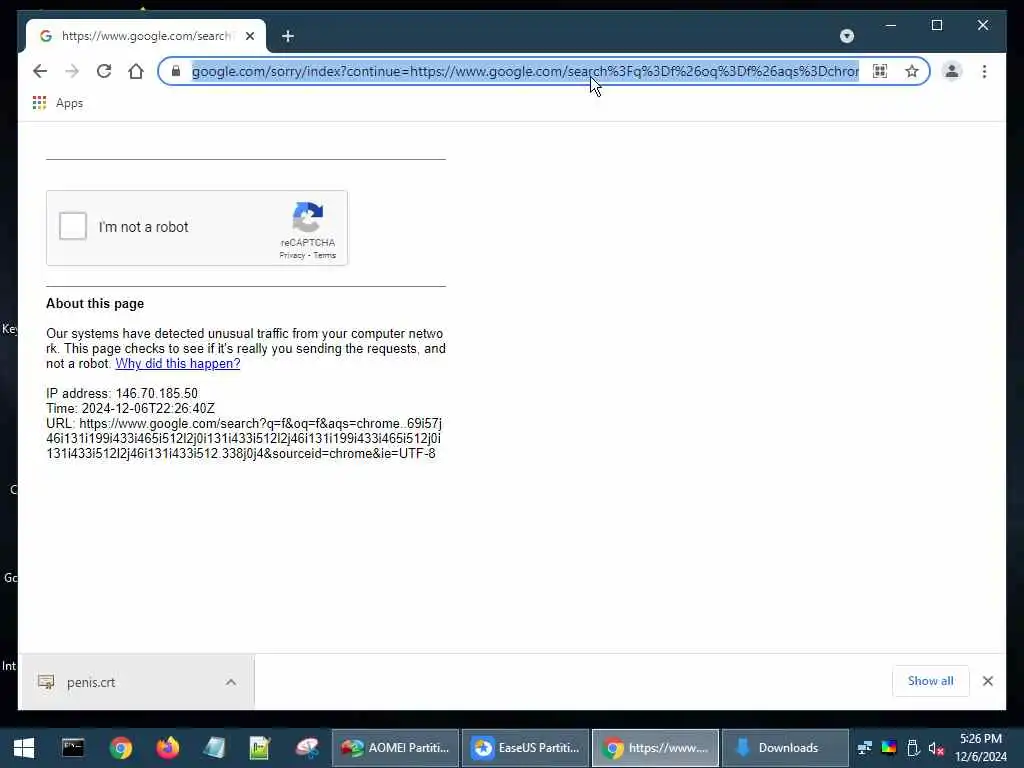This screenshot has height=768, width=1024.
Task: Close the downloads bar
Action: [x=988, y=681]
